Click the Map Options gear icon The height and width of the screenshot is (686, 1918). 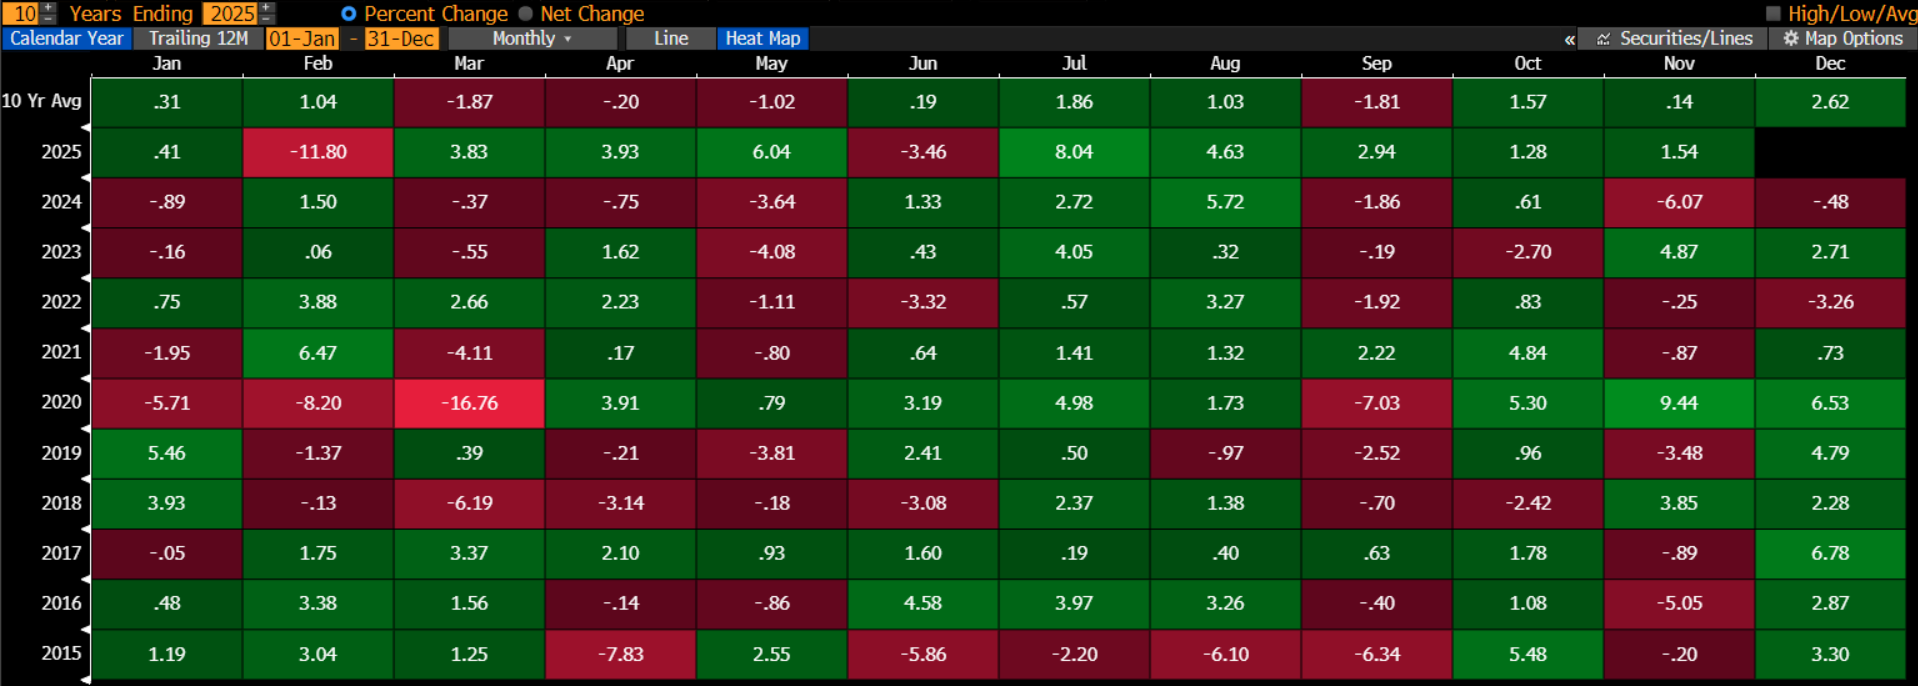[x=1790, y=39]
